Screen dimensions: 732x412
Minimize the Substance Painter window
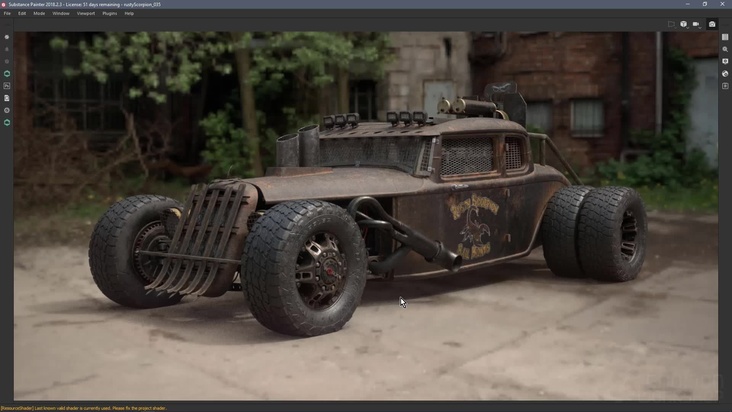pyautogui.click(x=688, y=4)
